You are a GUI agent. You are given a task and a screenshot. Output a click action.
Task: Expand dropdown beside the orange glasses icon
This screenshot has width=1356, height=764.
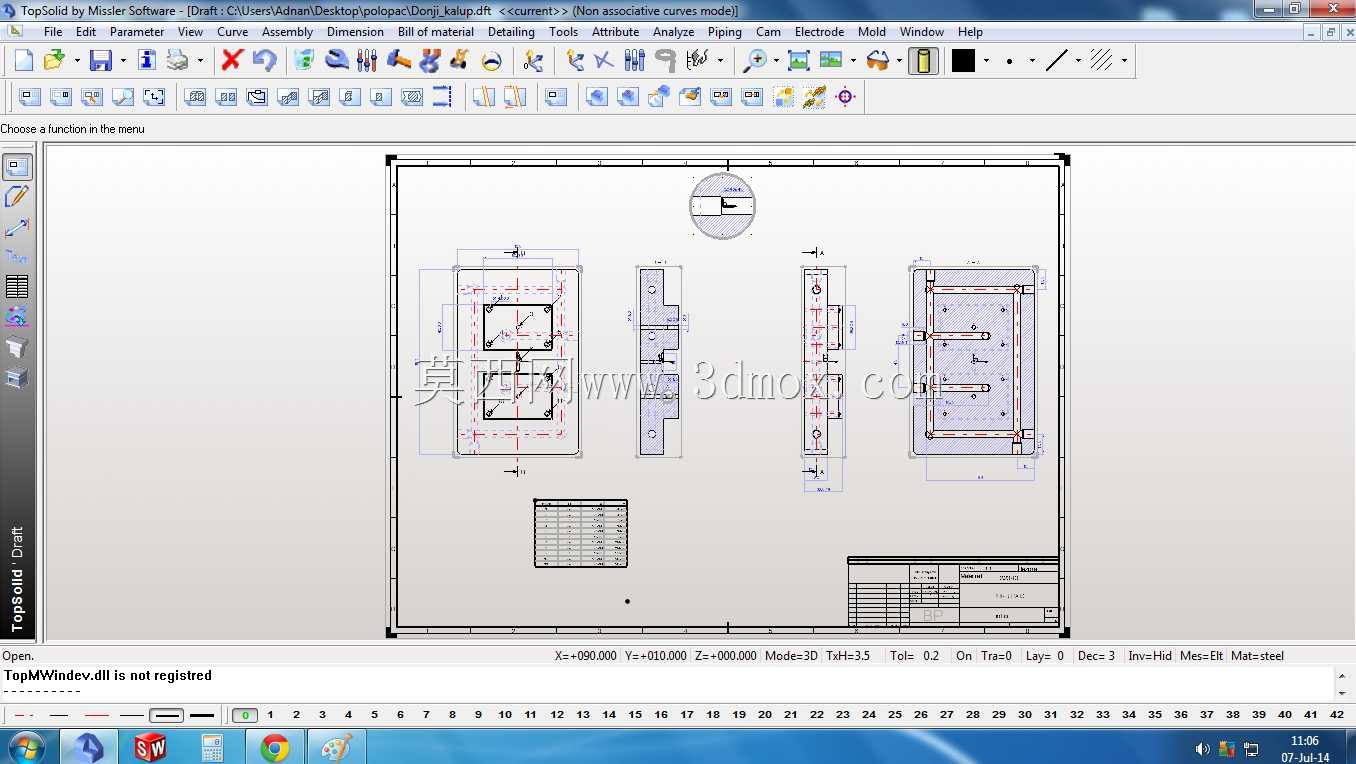point(899,61)
